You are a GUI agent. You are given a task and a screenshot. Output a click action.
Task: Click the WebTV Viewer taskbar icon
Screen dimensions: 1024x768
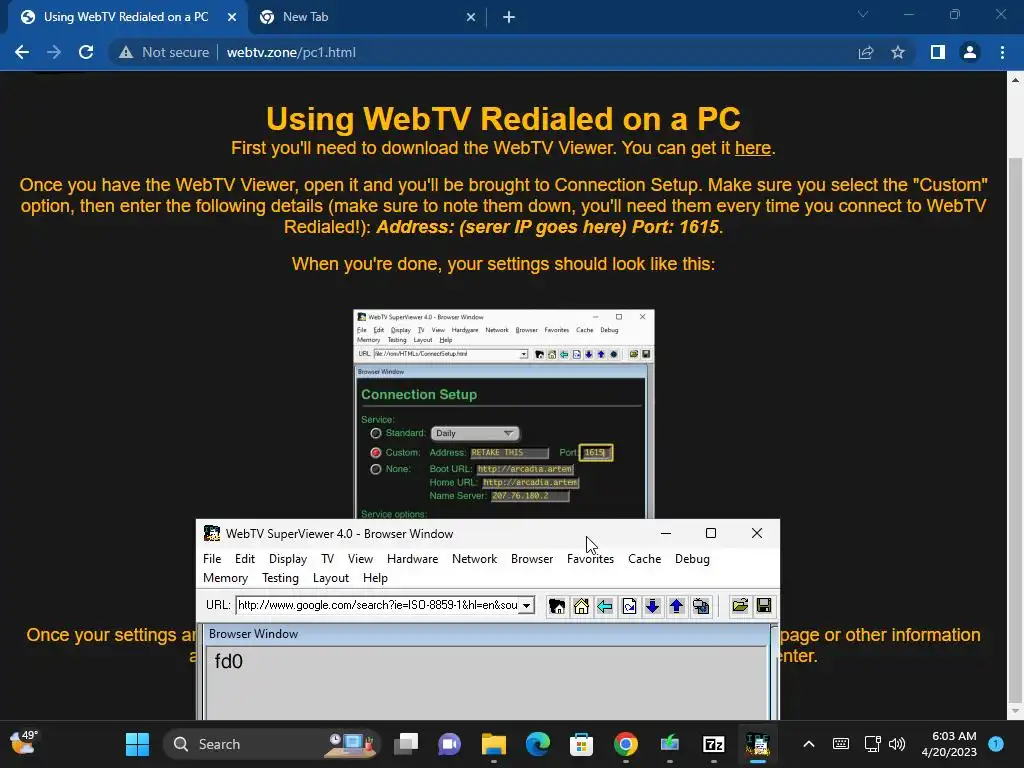coord(758,744)
